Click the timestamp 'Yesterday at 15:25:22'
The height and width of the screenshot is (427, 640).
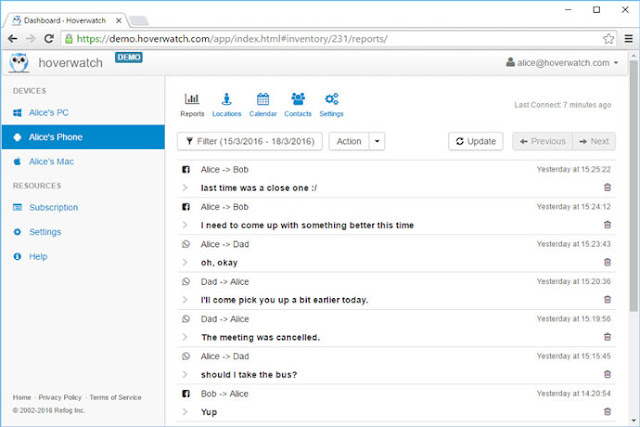[x=573, y=169]
